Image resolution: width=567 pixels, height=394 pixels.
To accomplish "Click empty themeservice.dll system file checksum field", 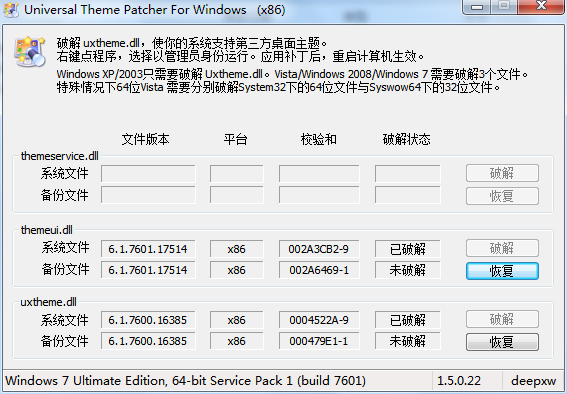I will 319,174.
